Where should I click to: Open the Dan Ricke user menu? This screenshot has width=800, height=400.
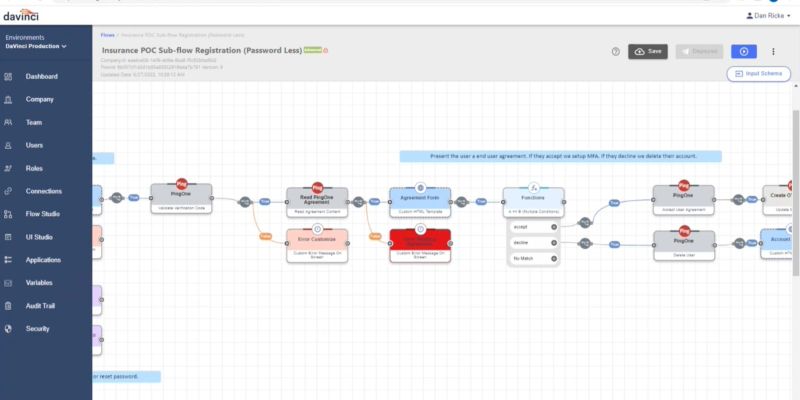(x=768, y=16)
